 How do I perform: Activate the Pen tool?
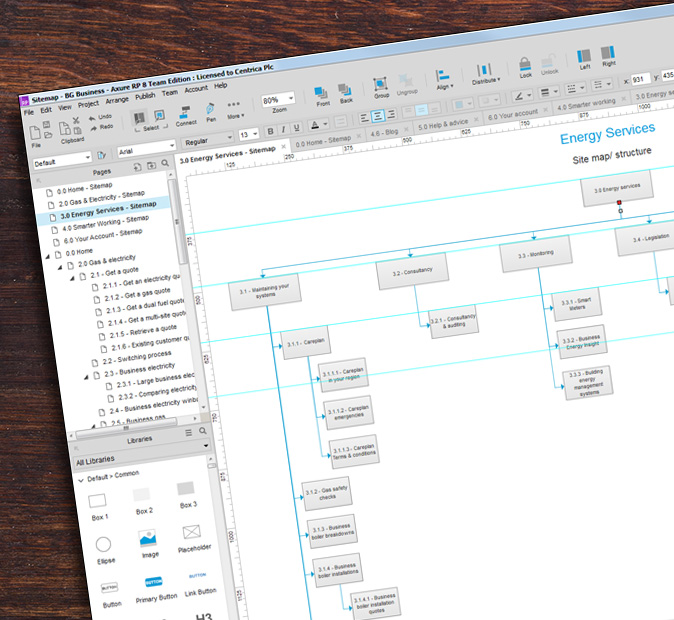click(x=211, y=108)
